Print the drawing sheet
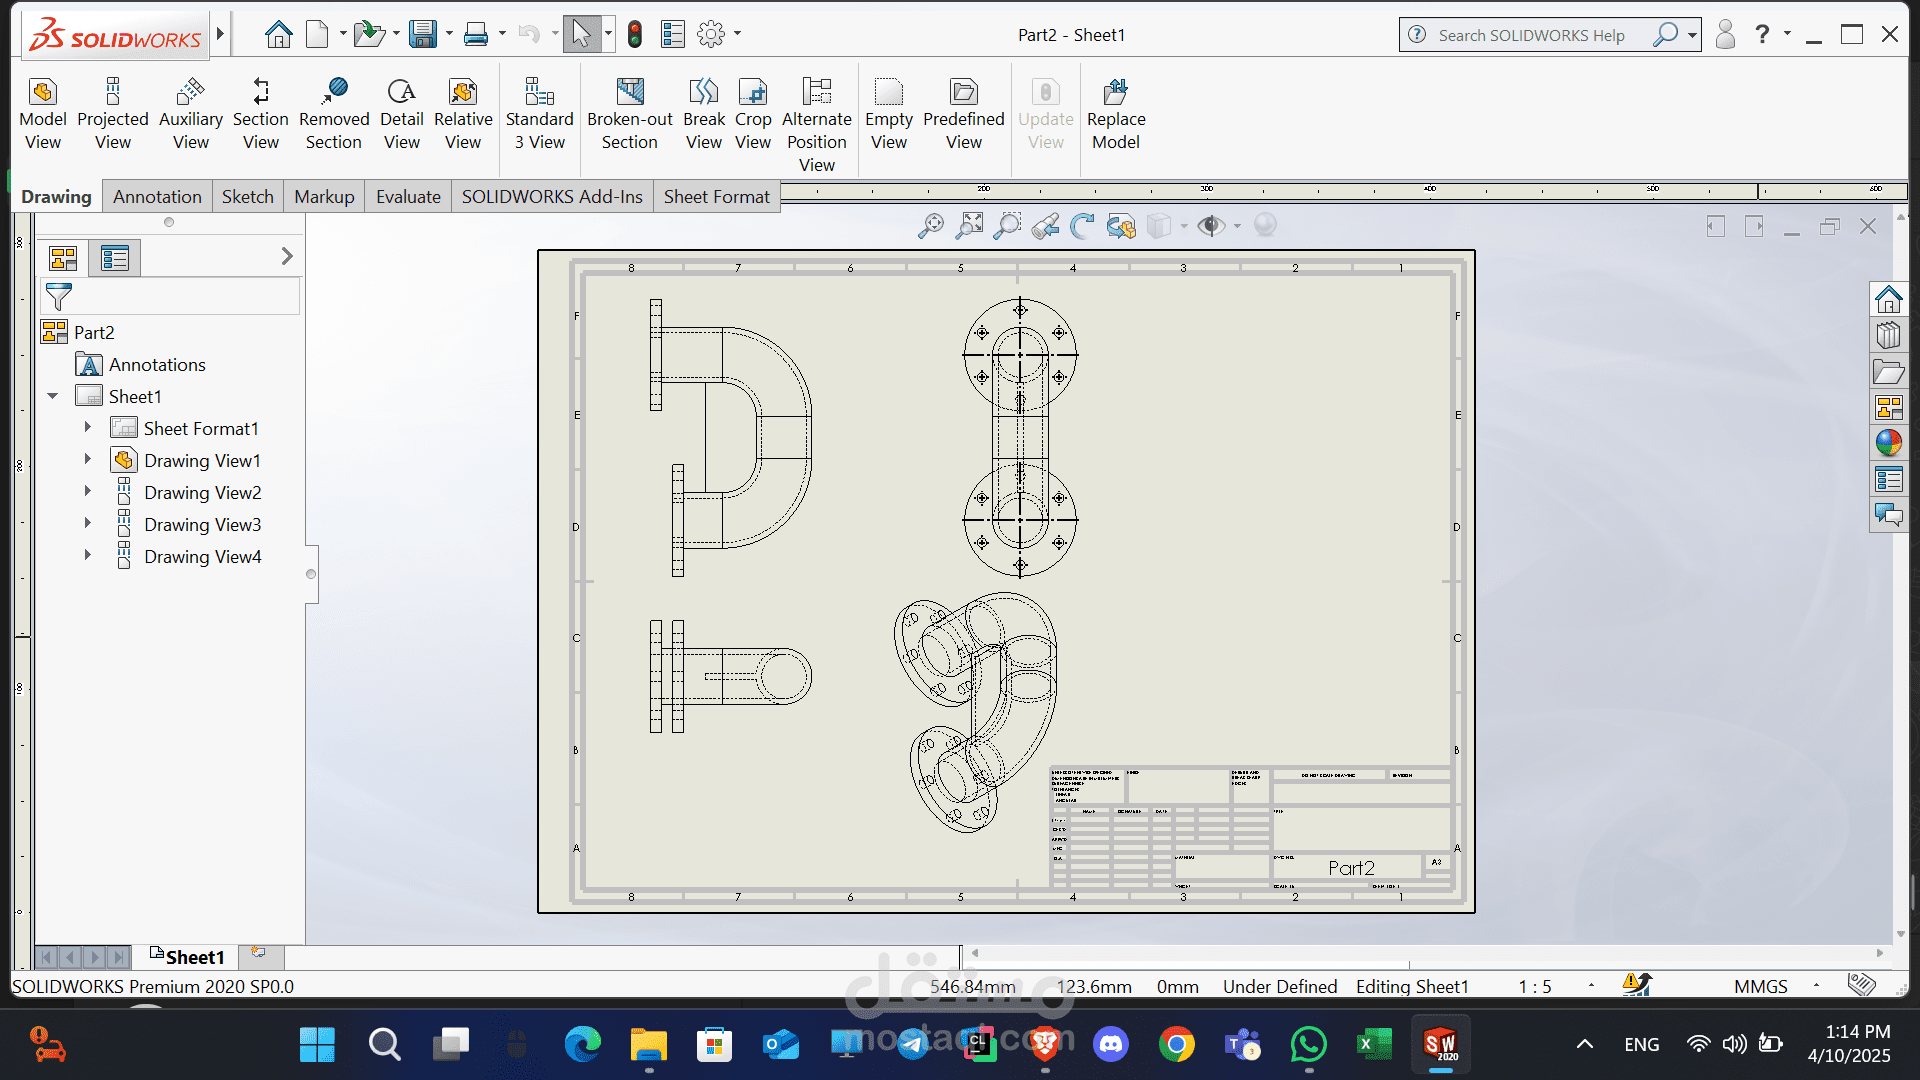 476,34
